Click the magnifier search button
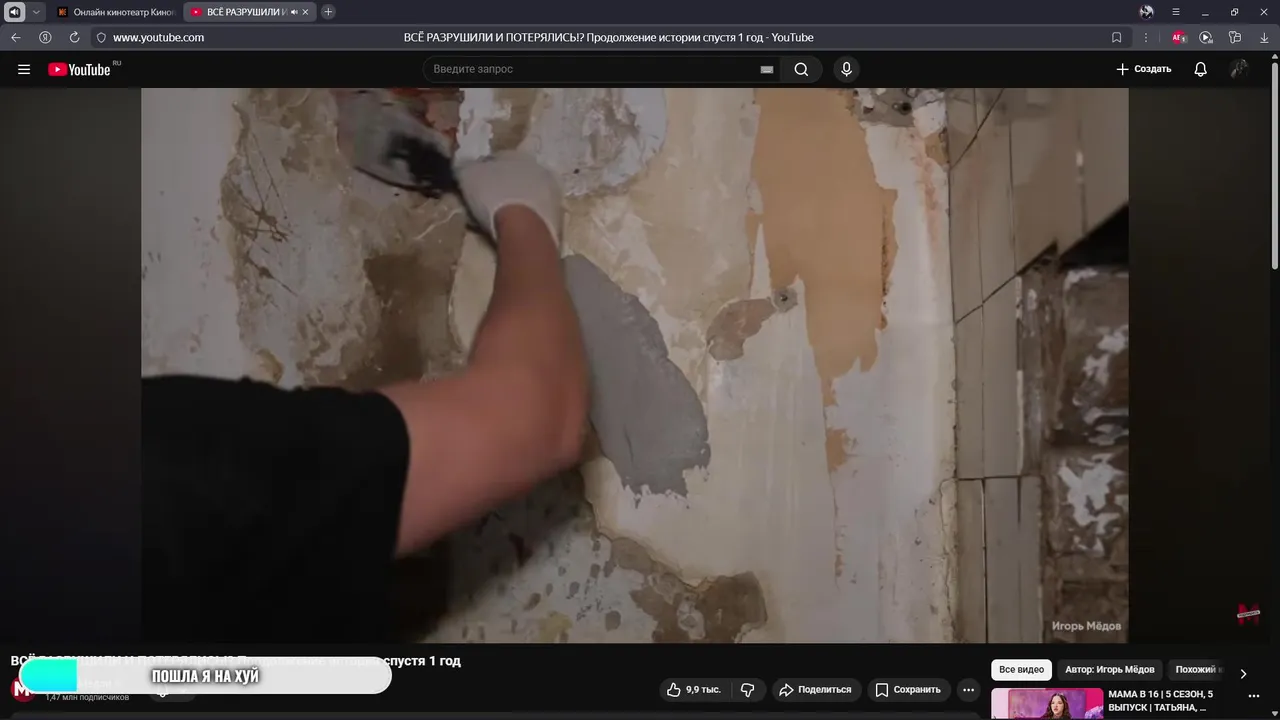This screenshot has height=720, width=1280. coord(801,69)
